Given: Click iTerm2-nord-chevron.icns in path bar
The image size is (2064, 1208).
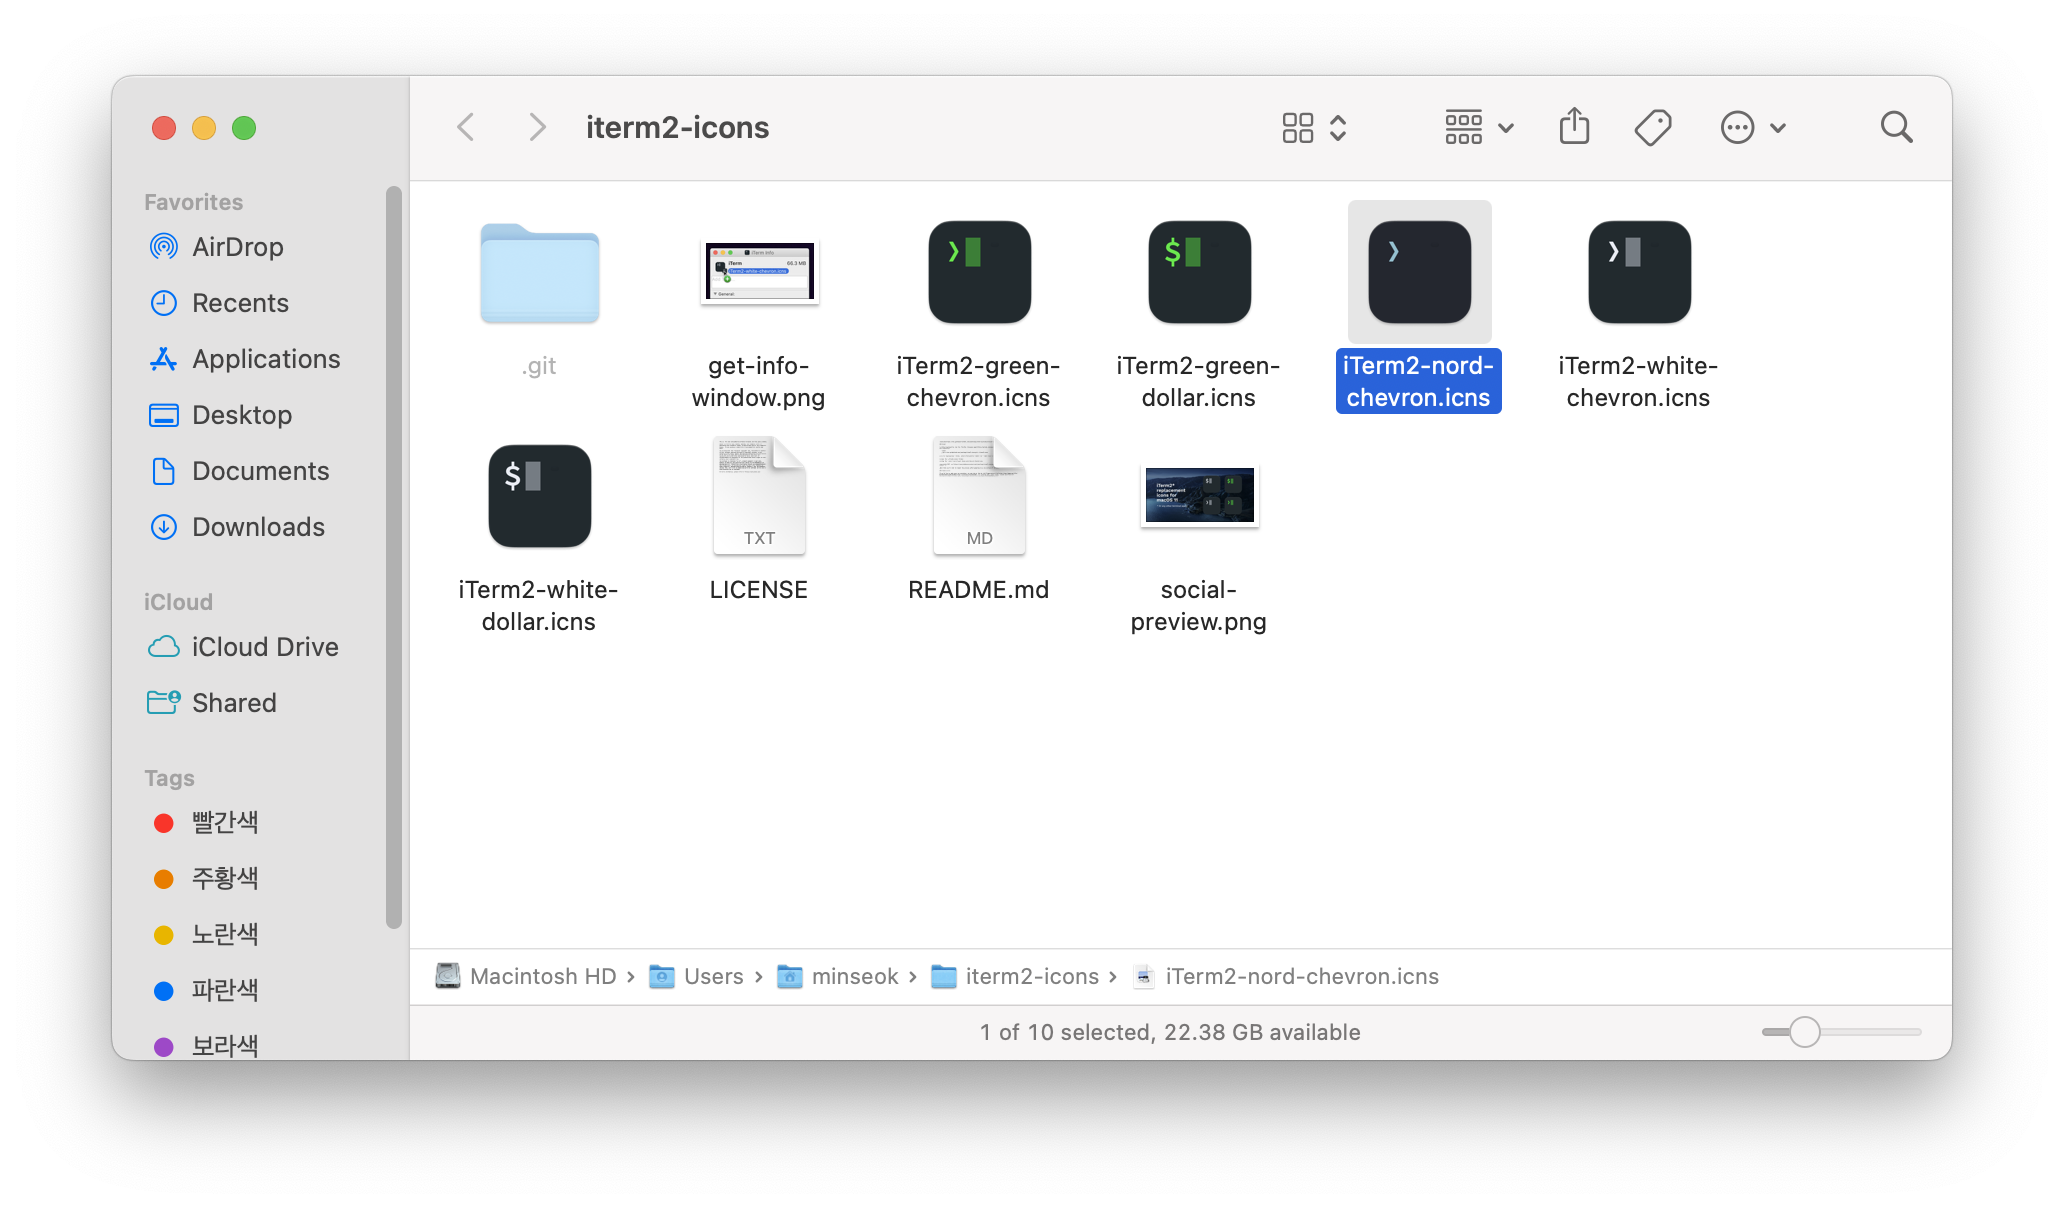Looking at the screenshot, I should coord(1286,976).
